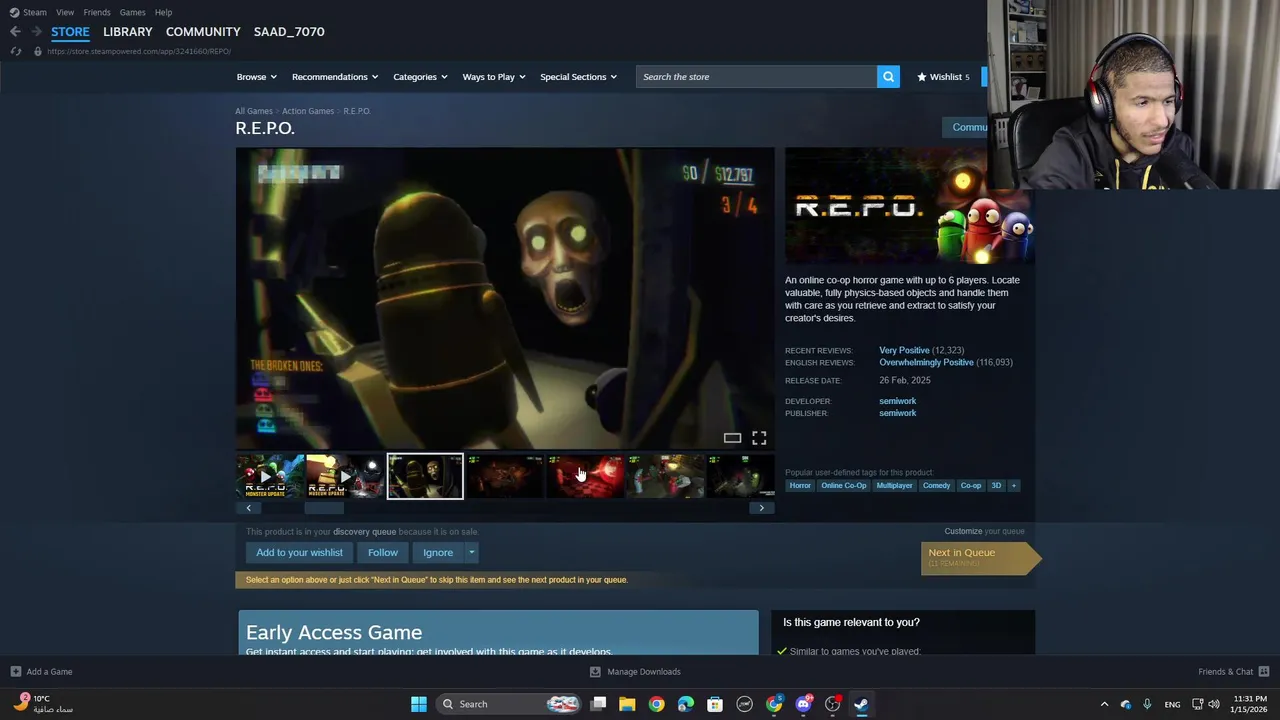Switch to the LIBRARY tab

pos(128,32)
